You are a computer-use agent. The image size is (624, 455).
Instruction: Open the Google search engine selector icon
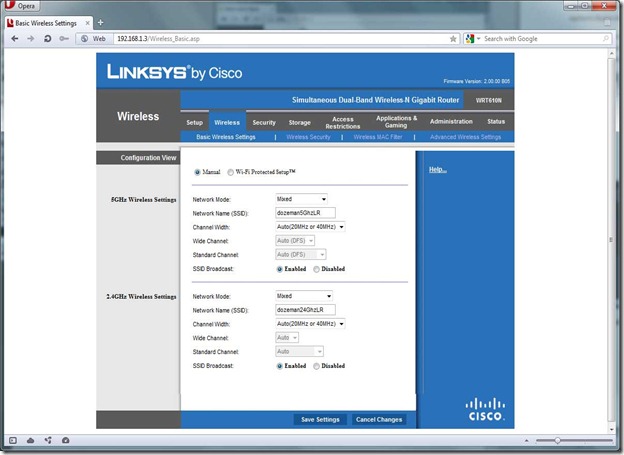pyautogui.click(x=472, y=39)
